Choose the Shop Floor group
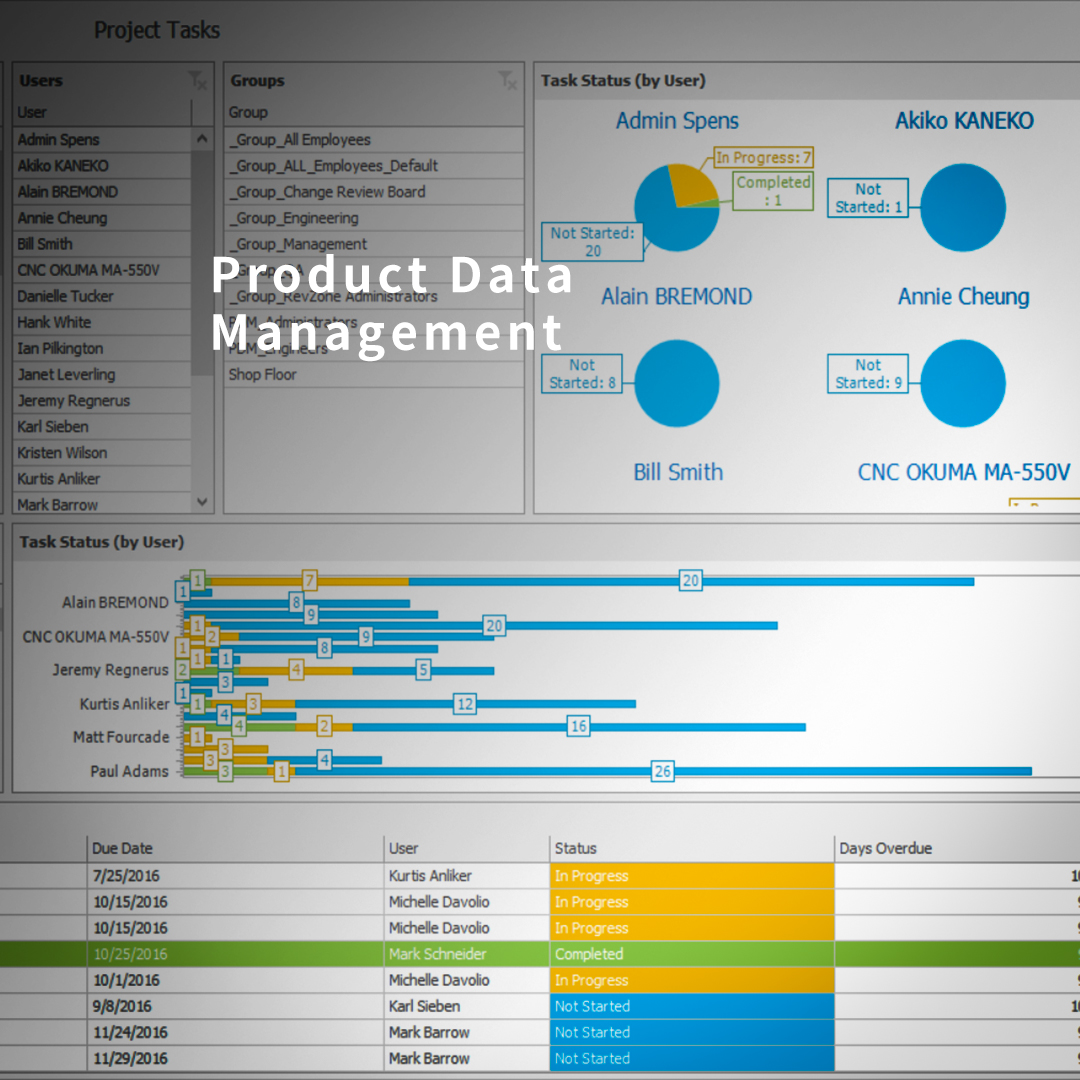The width and height of the screenshot is (1080, 1080). 262,375
